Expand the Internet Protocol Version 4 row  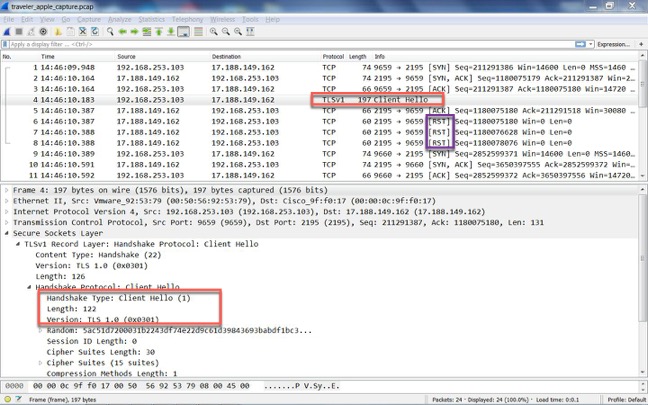pyautogui.click(x=7, y=212)
